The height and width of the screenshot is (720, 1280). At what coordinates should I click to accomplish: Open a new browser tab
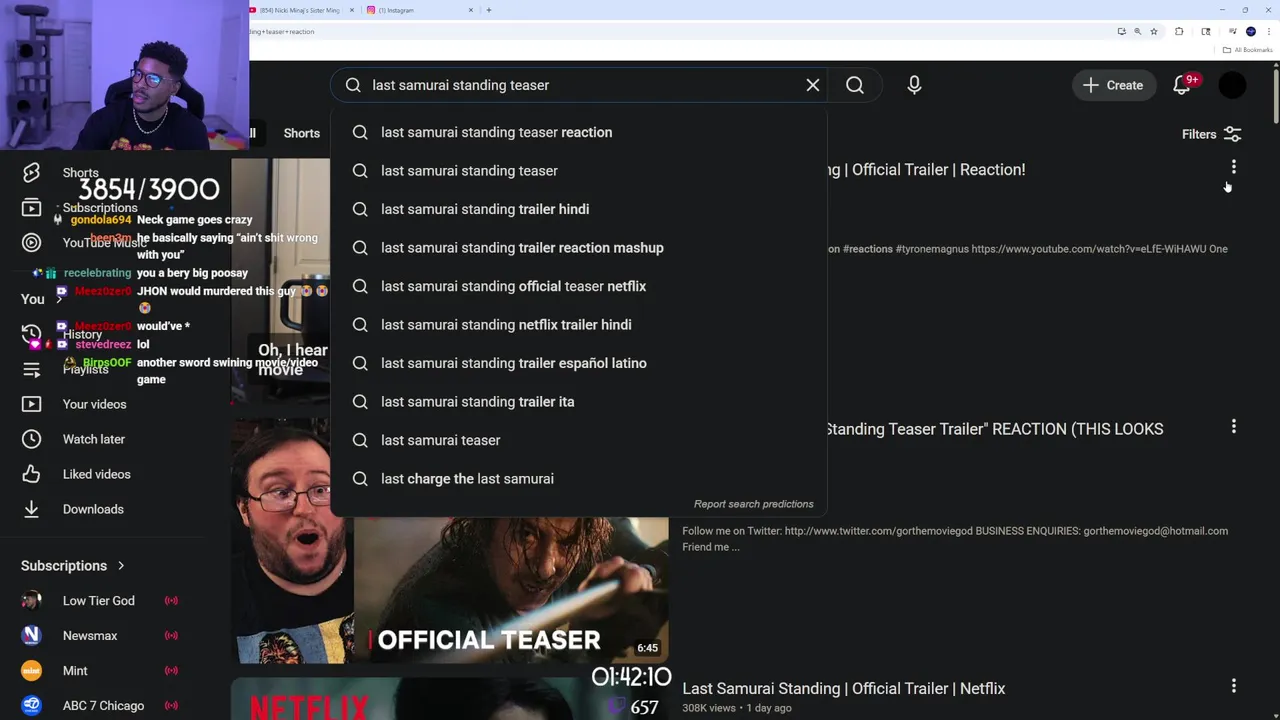coord(489,10)
